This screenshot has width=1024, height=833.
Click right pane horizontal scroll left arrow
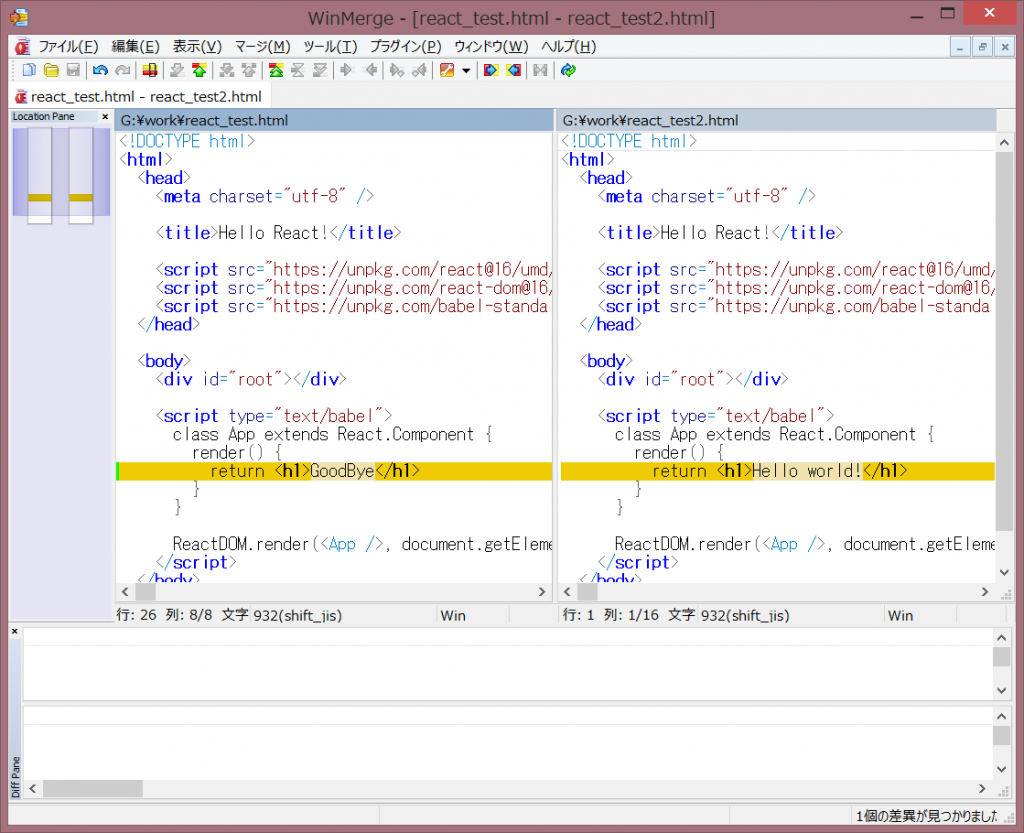pyautogui.click(x=567, y=591)
